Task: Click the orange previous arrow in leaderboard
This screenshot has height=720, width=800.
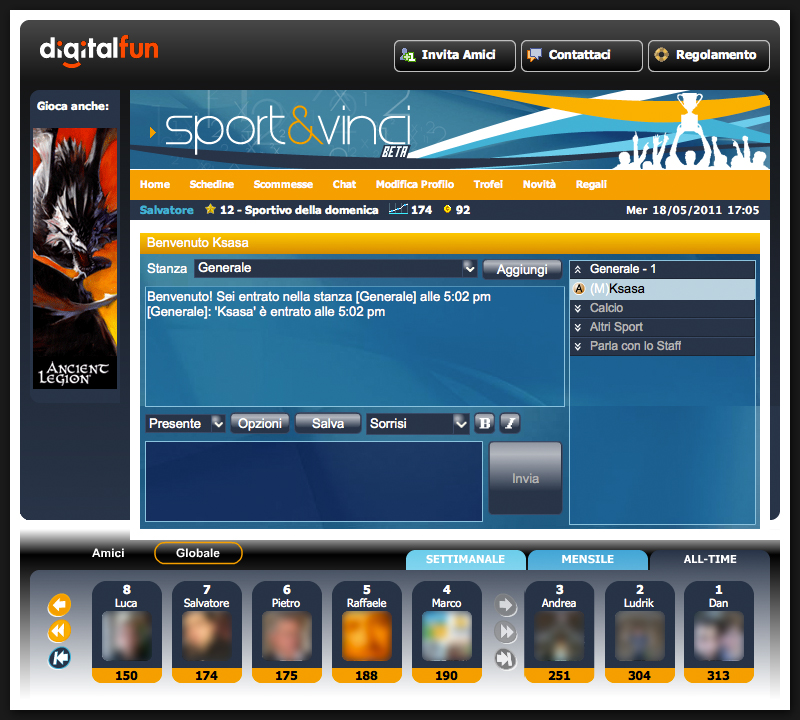Action: pos(59,605)
